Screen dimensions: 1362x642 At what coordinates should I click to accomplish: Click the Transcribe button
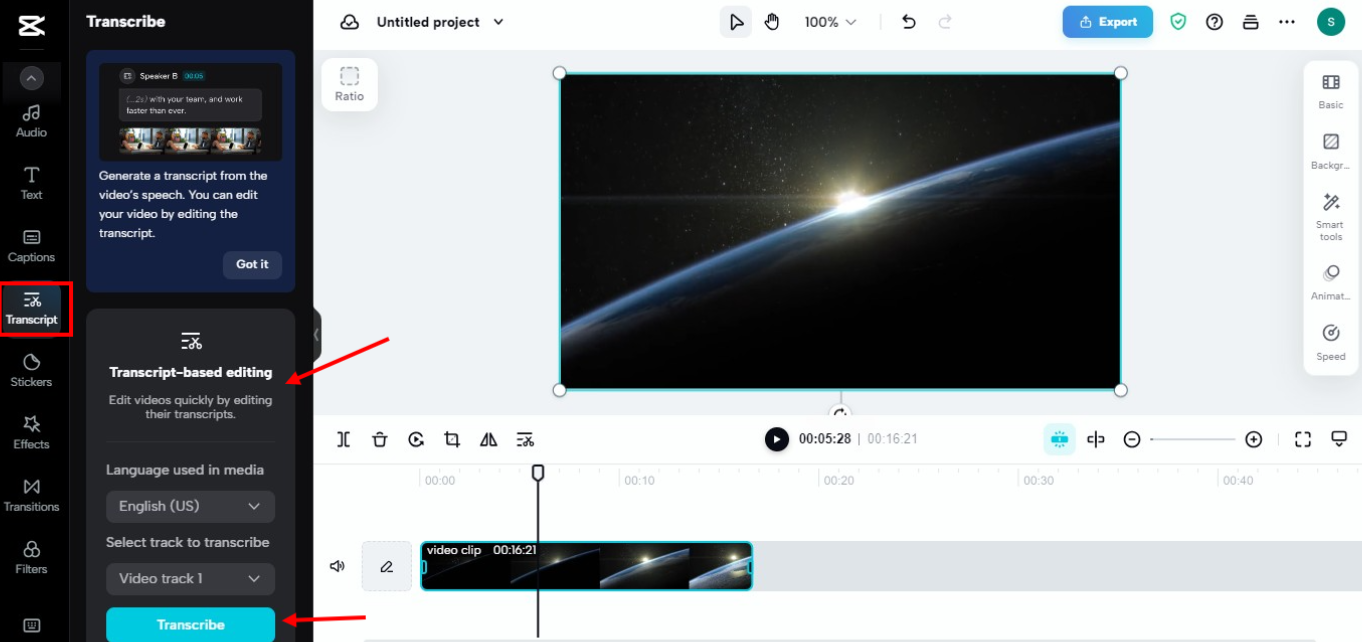pyautogui.click(x=190, y=624)
